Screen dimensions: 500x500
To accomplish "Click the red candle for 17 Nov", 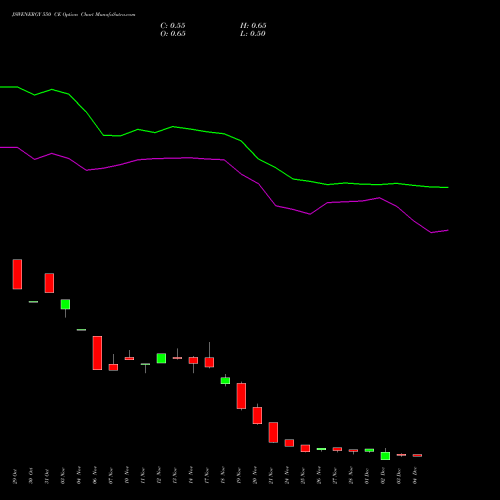I will coord(209,362).
